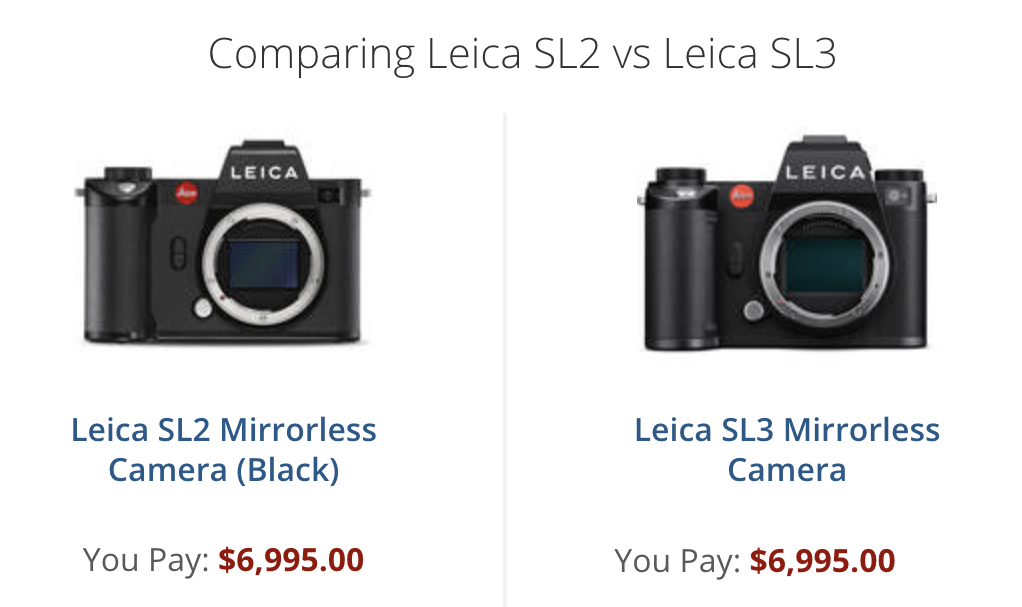This screenshot has height=607, width=1022.
Task: Click the SL3 price of $6,995.00
Action: point(822,560)
